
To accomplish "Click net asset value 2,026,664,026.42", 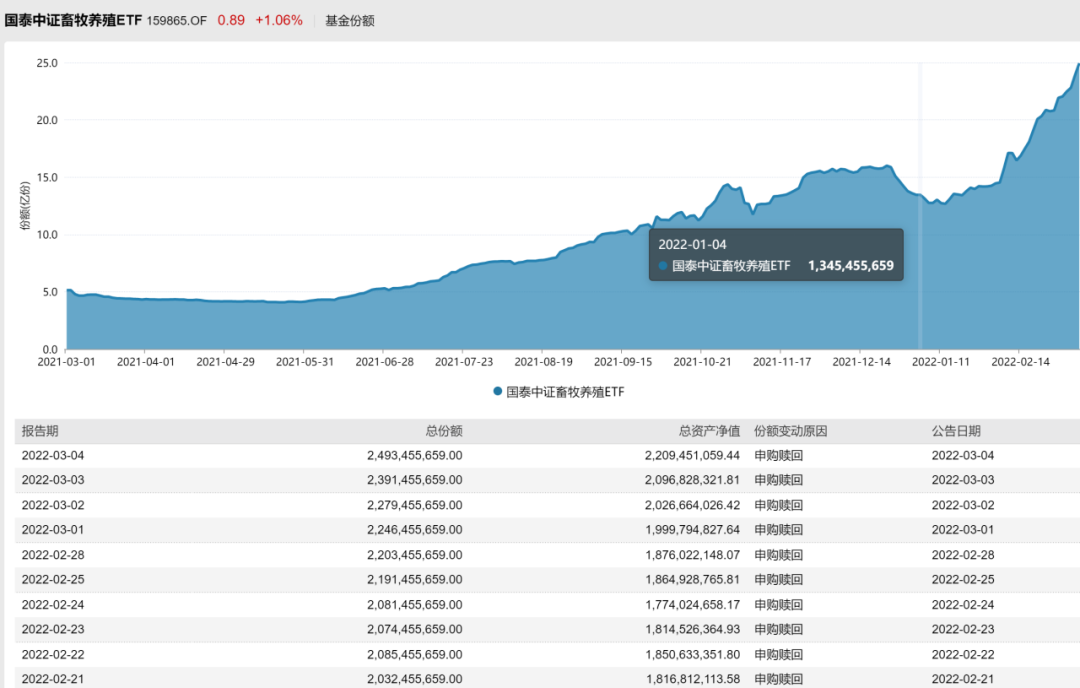I will [692, 505].
